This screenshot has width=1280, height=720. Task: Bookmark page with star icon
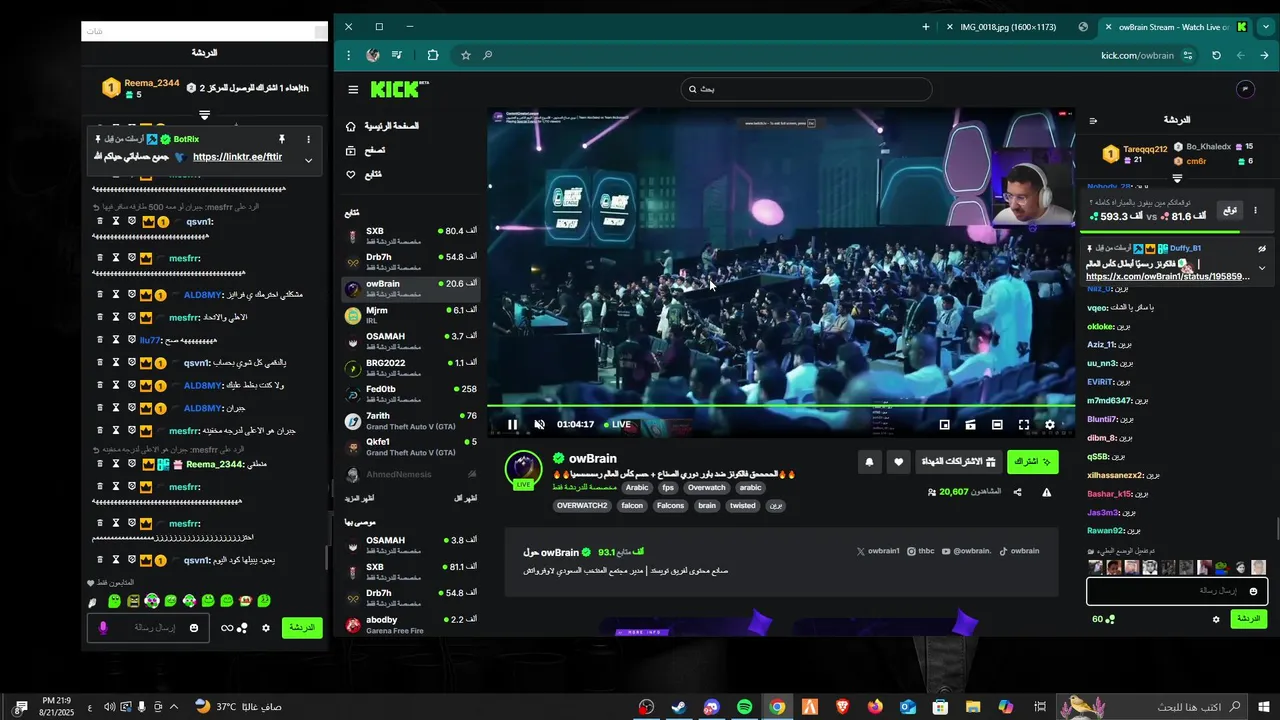tap(466, 55)
